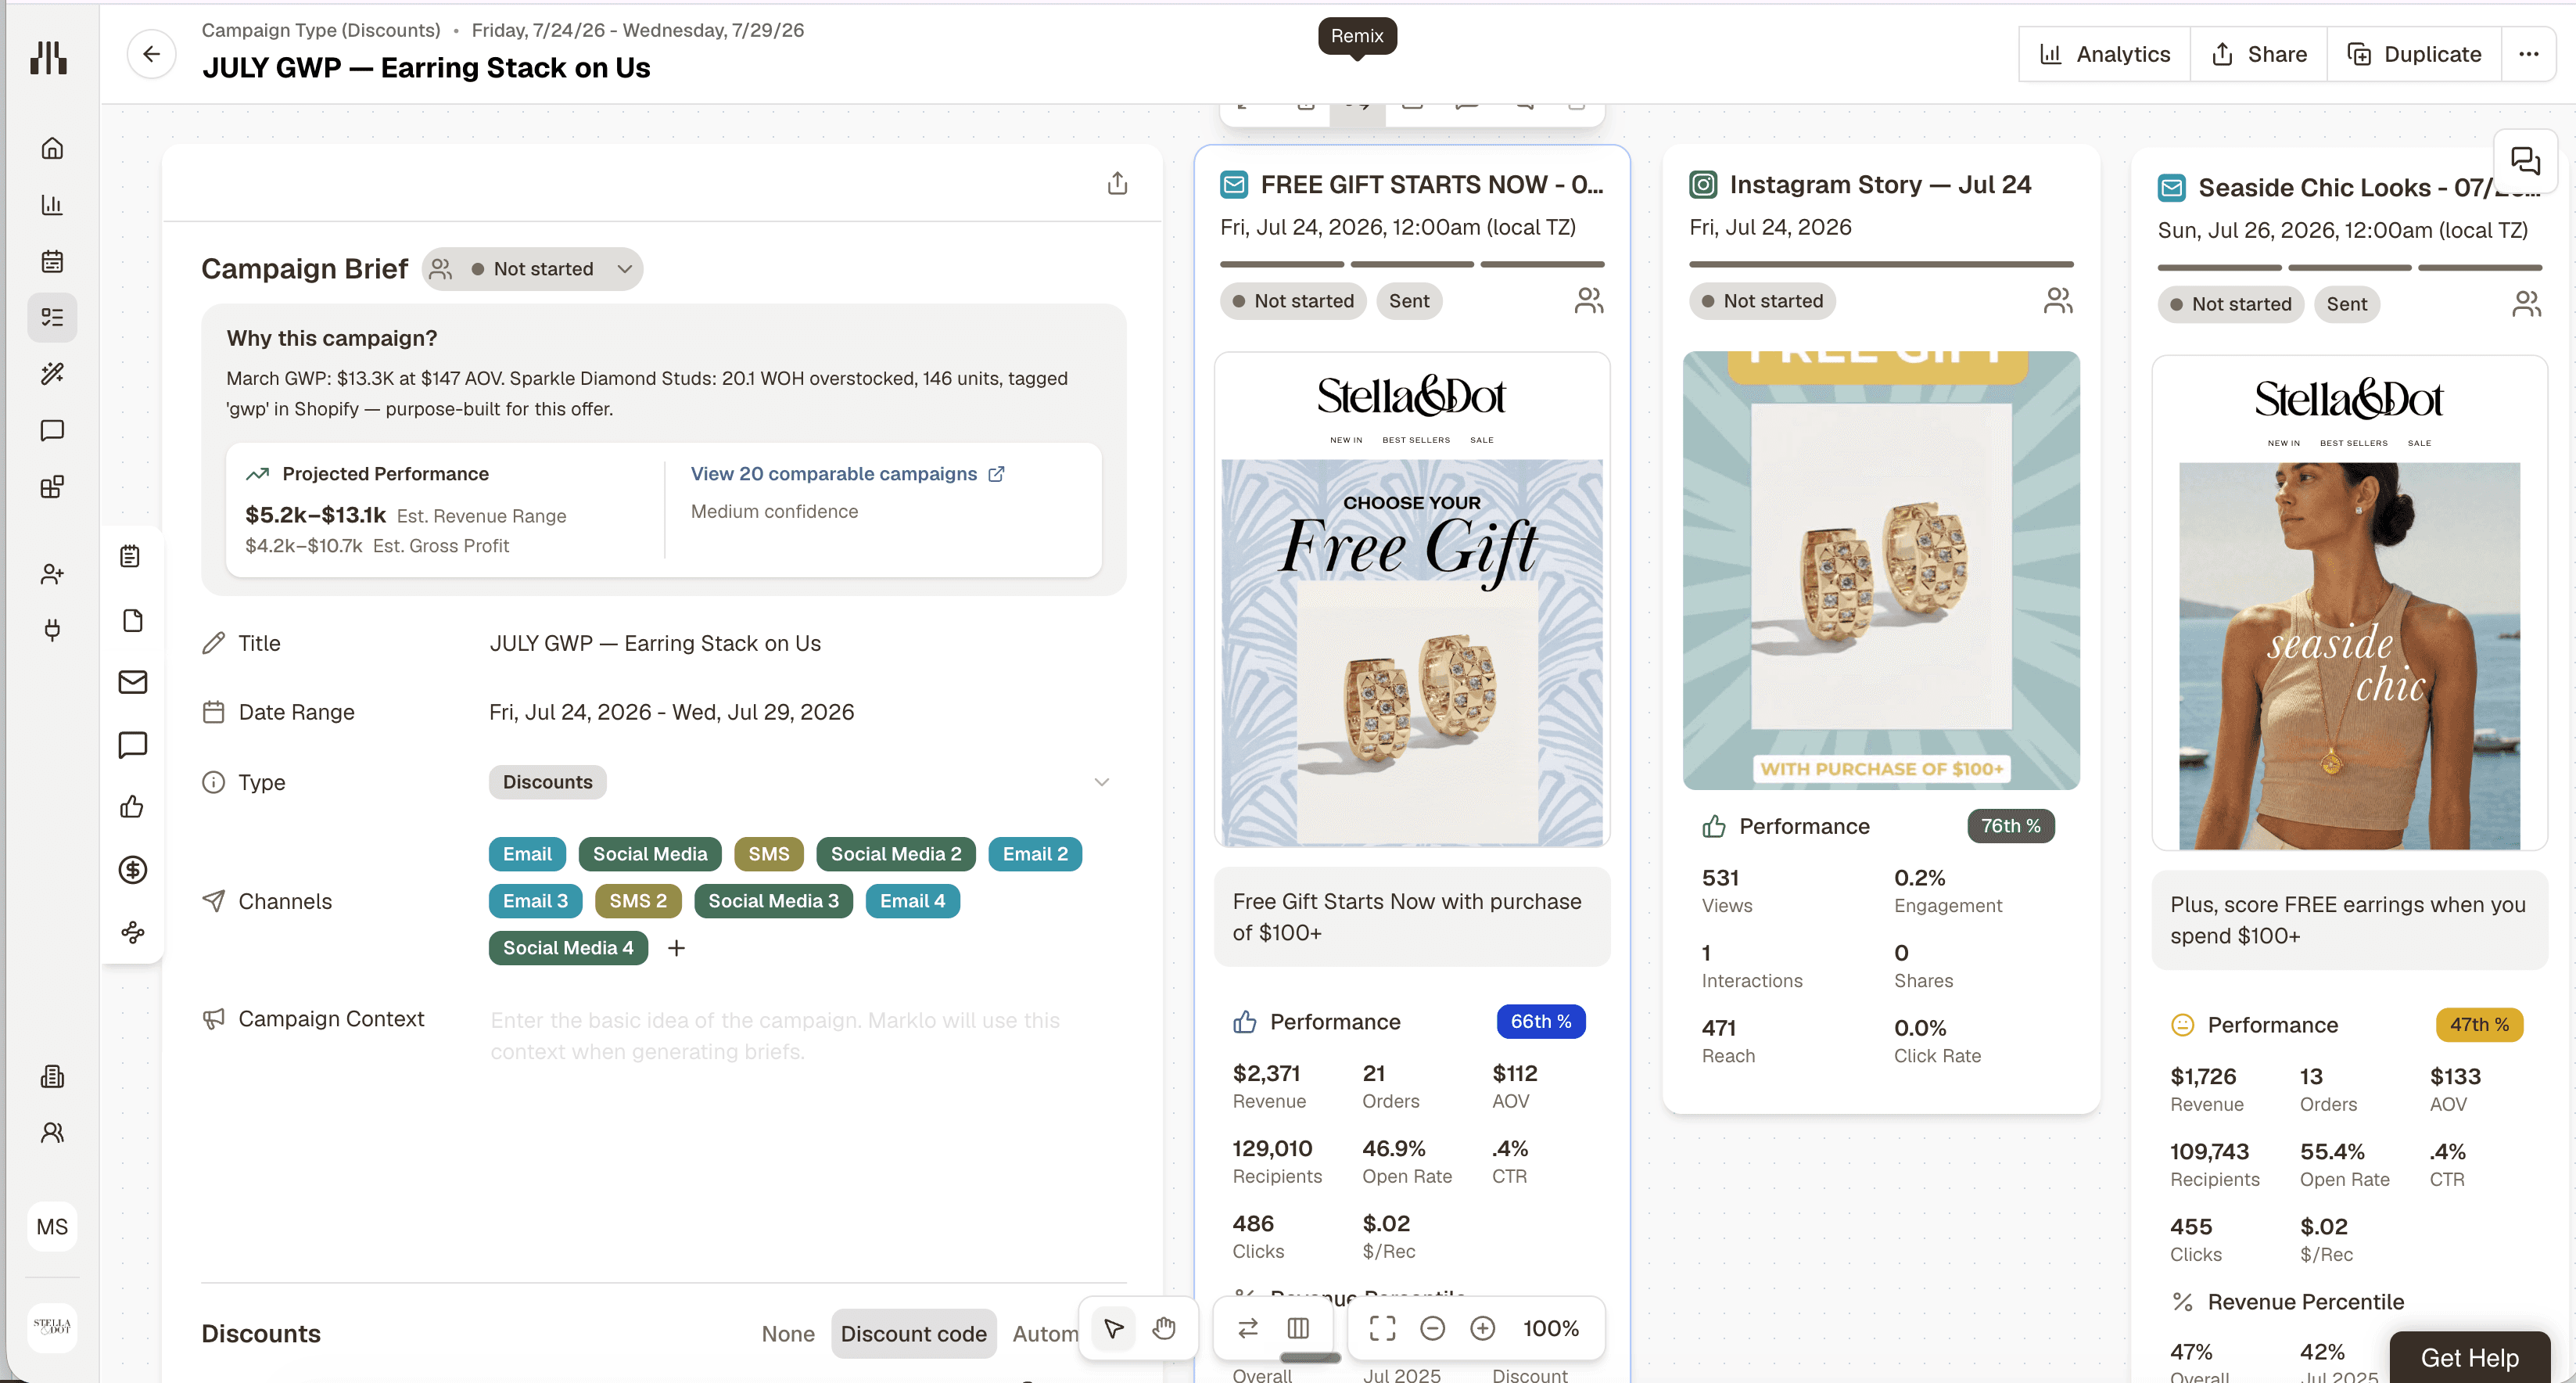The width and height of the screenshot is (2576, 1383).
Task: Open the envelope icon in the brief panel rail
Action: pyautogui.click(x=132, y=682)
